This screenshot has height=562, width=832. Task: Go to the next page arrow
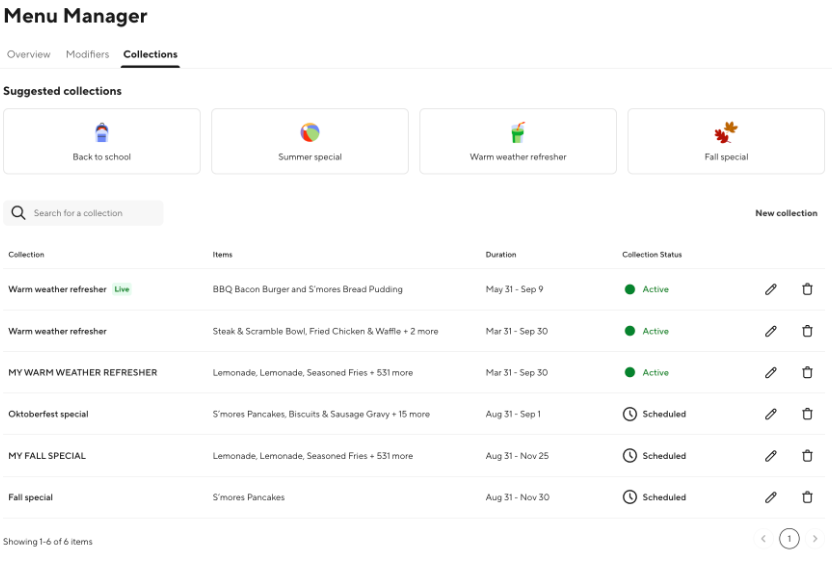coord(815,539)
